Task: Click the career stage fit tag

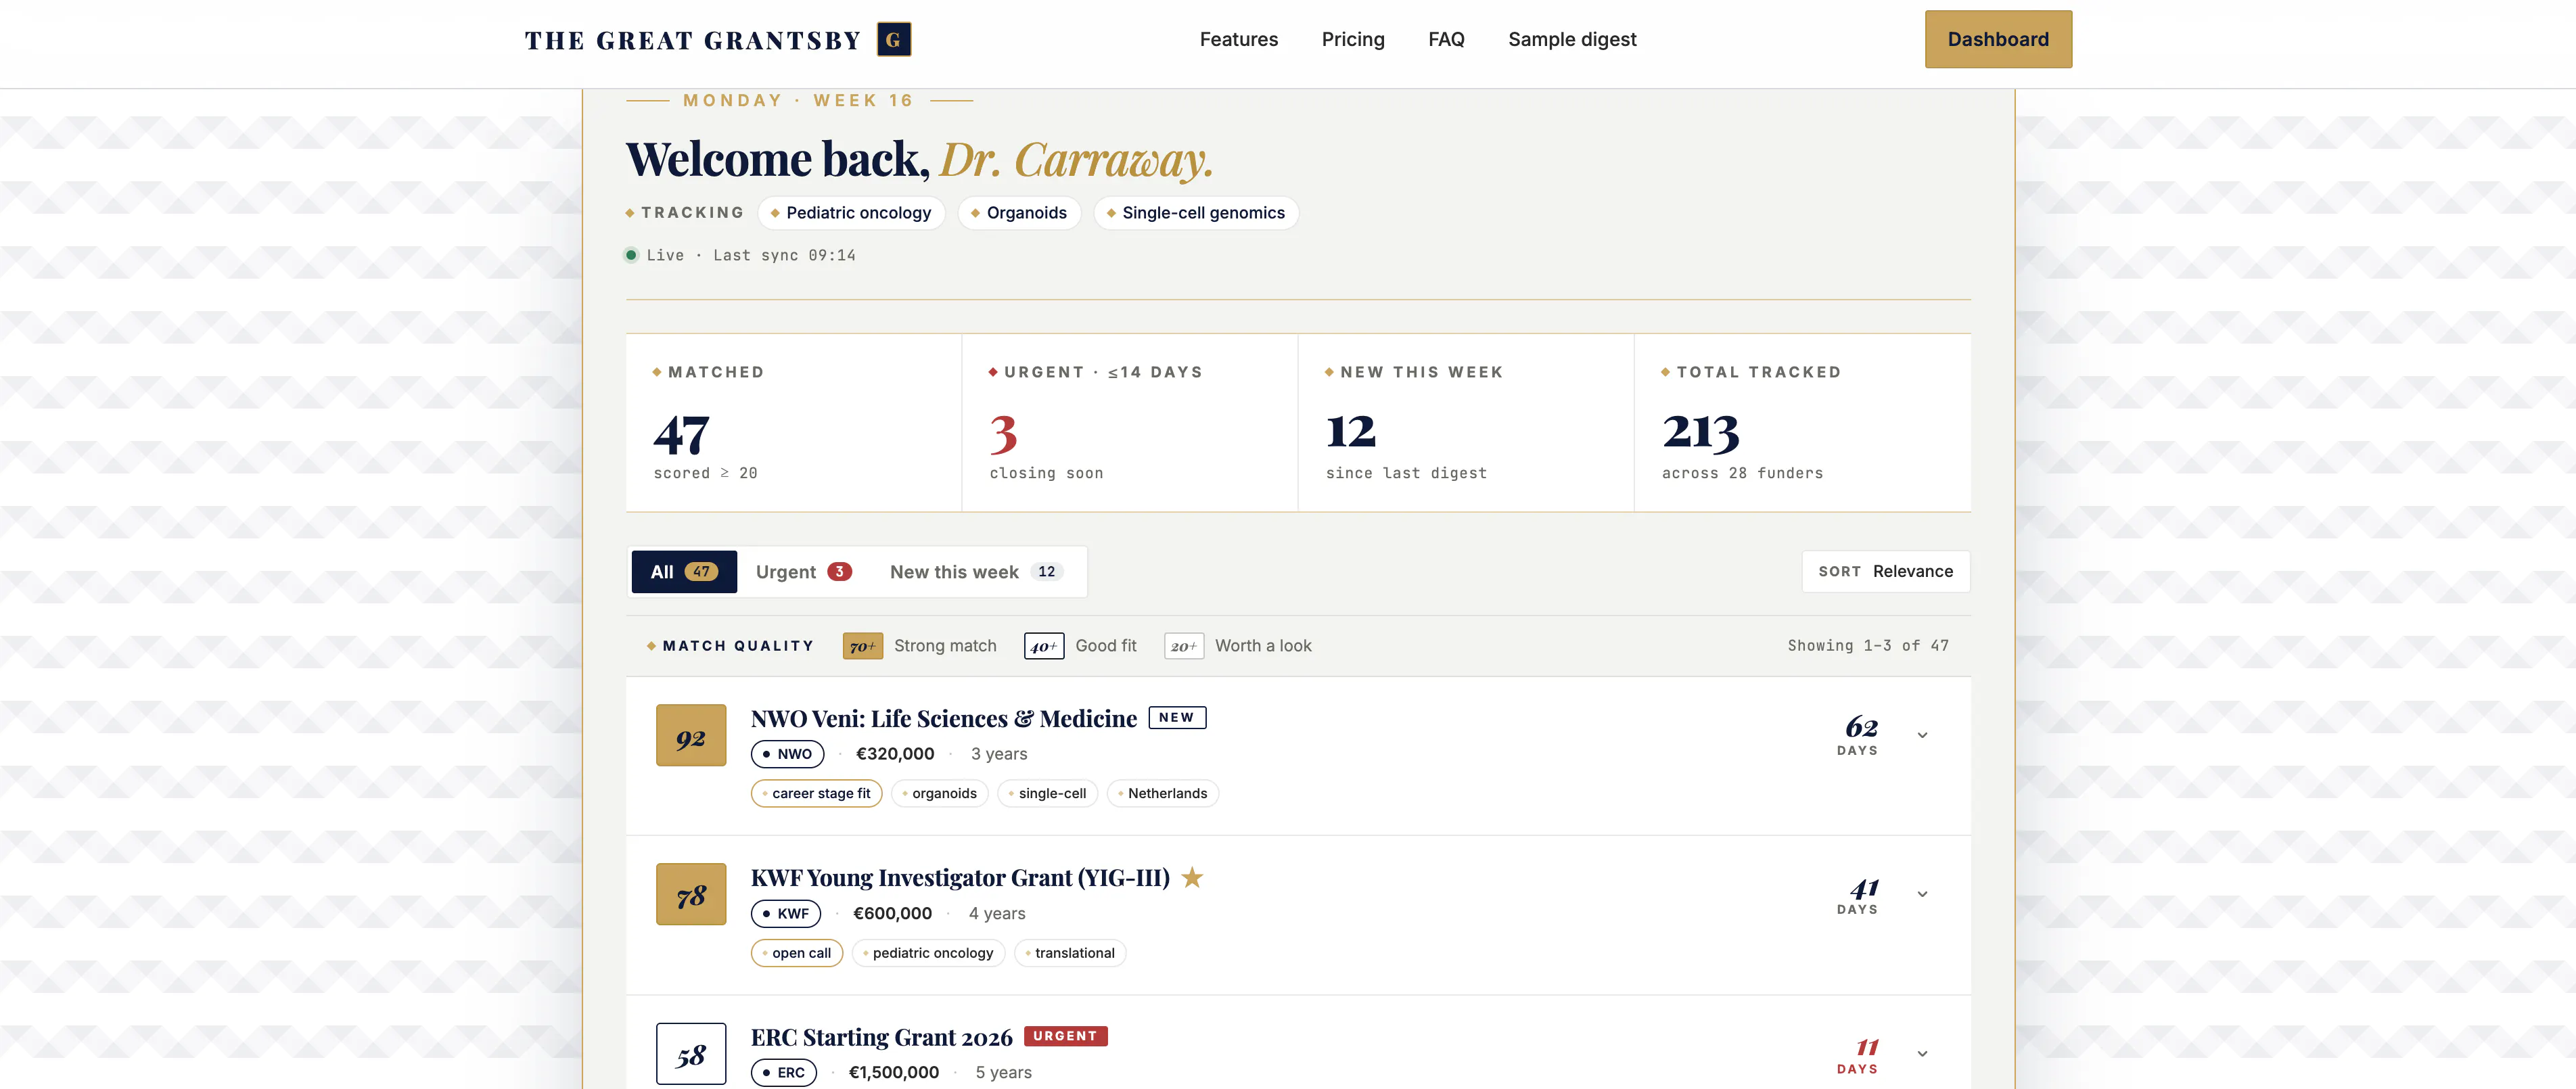Action: [816, 793]
